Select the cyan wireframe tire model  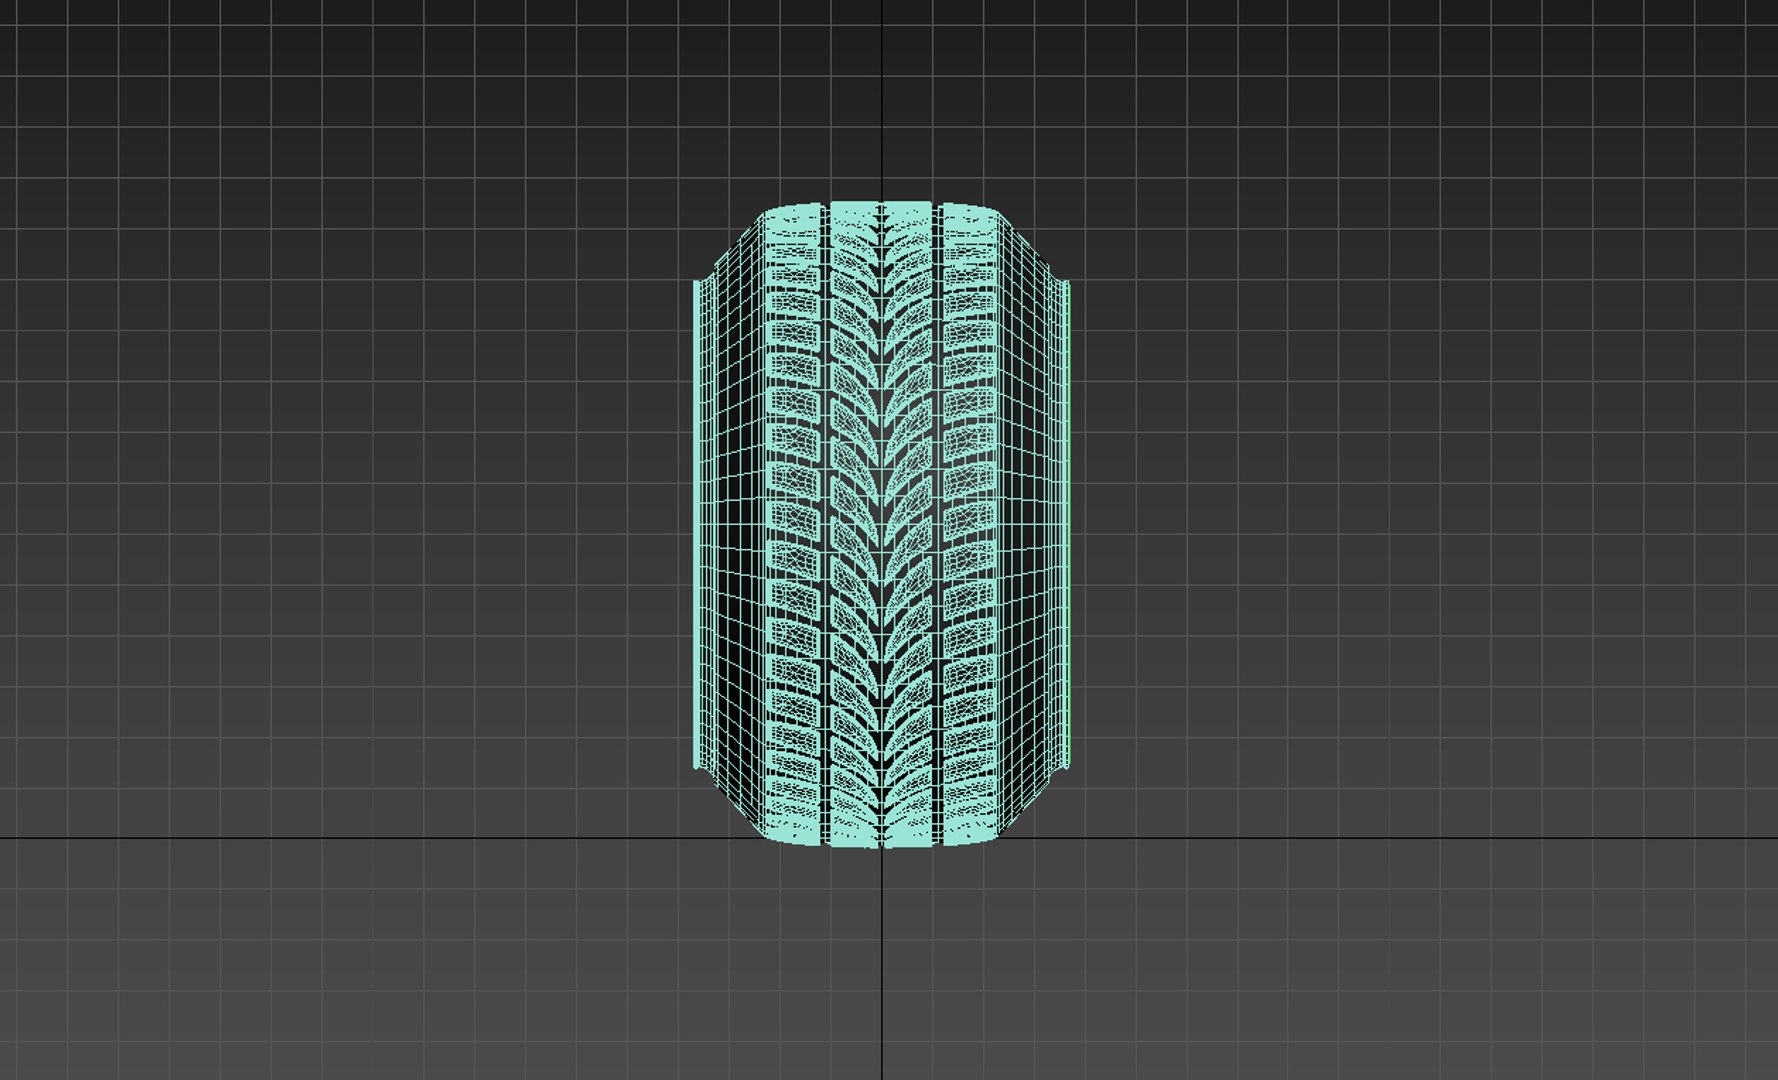pos(881,525)
